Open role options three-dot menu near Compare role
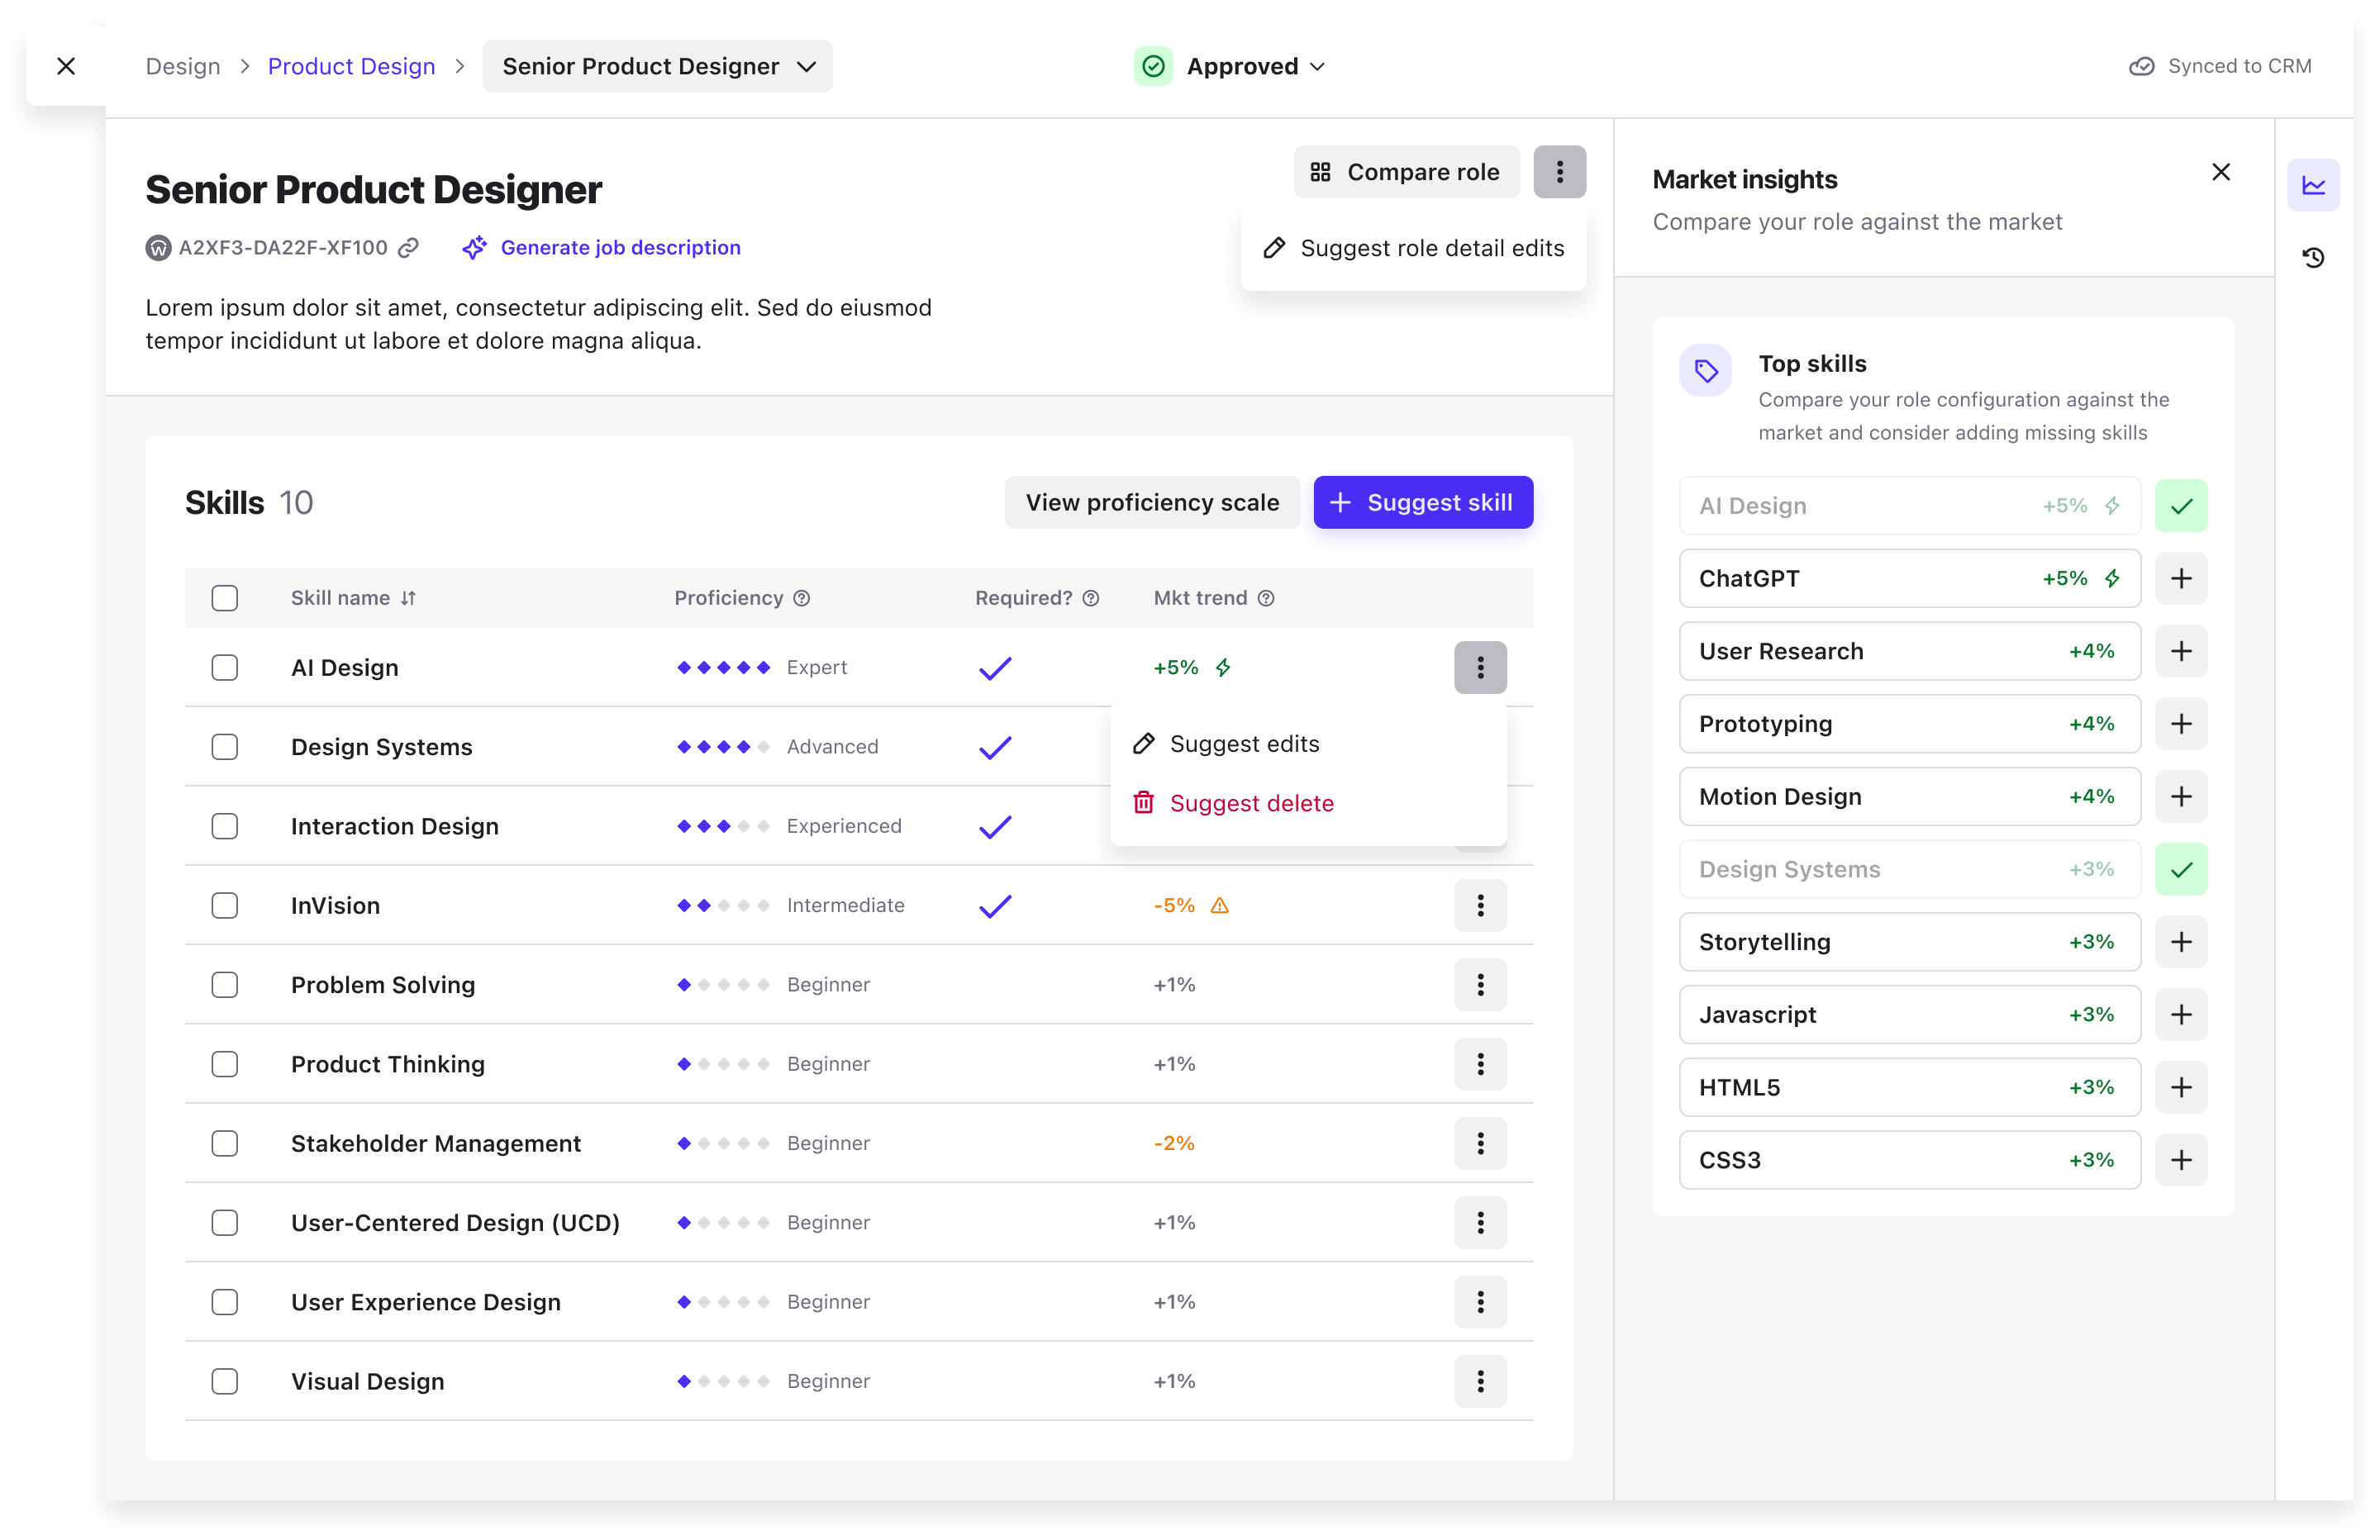The height and width of the screenshot is (1540, 2380). pyautogui.click(x=1559, y=172)
